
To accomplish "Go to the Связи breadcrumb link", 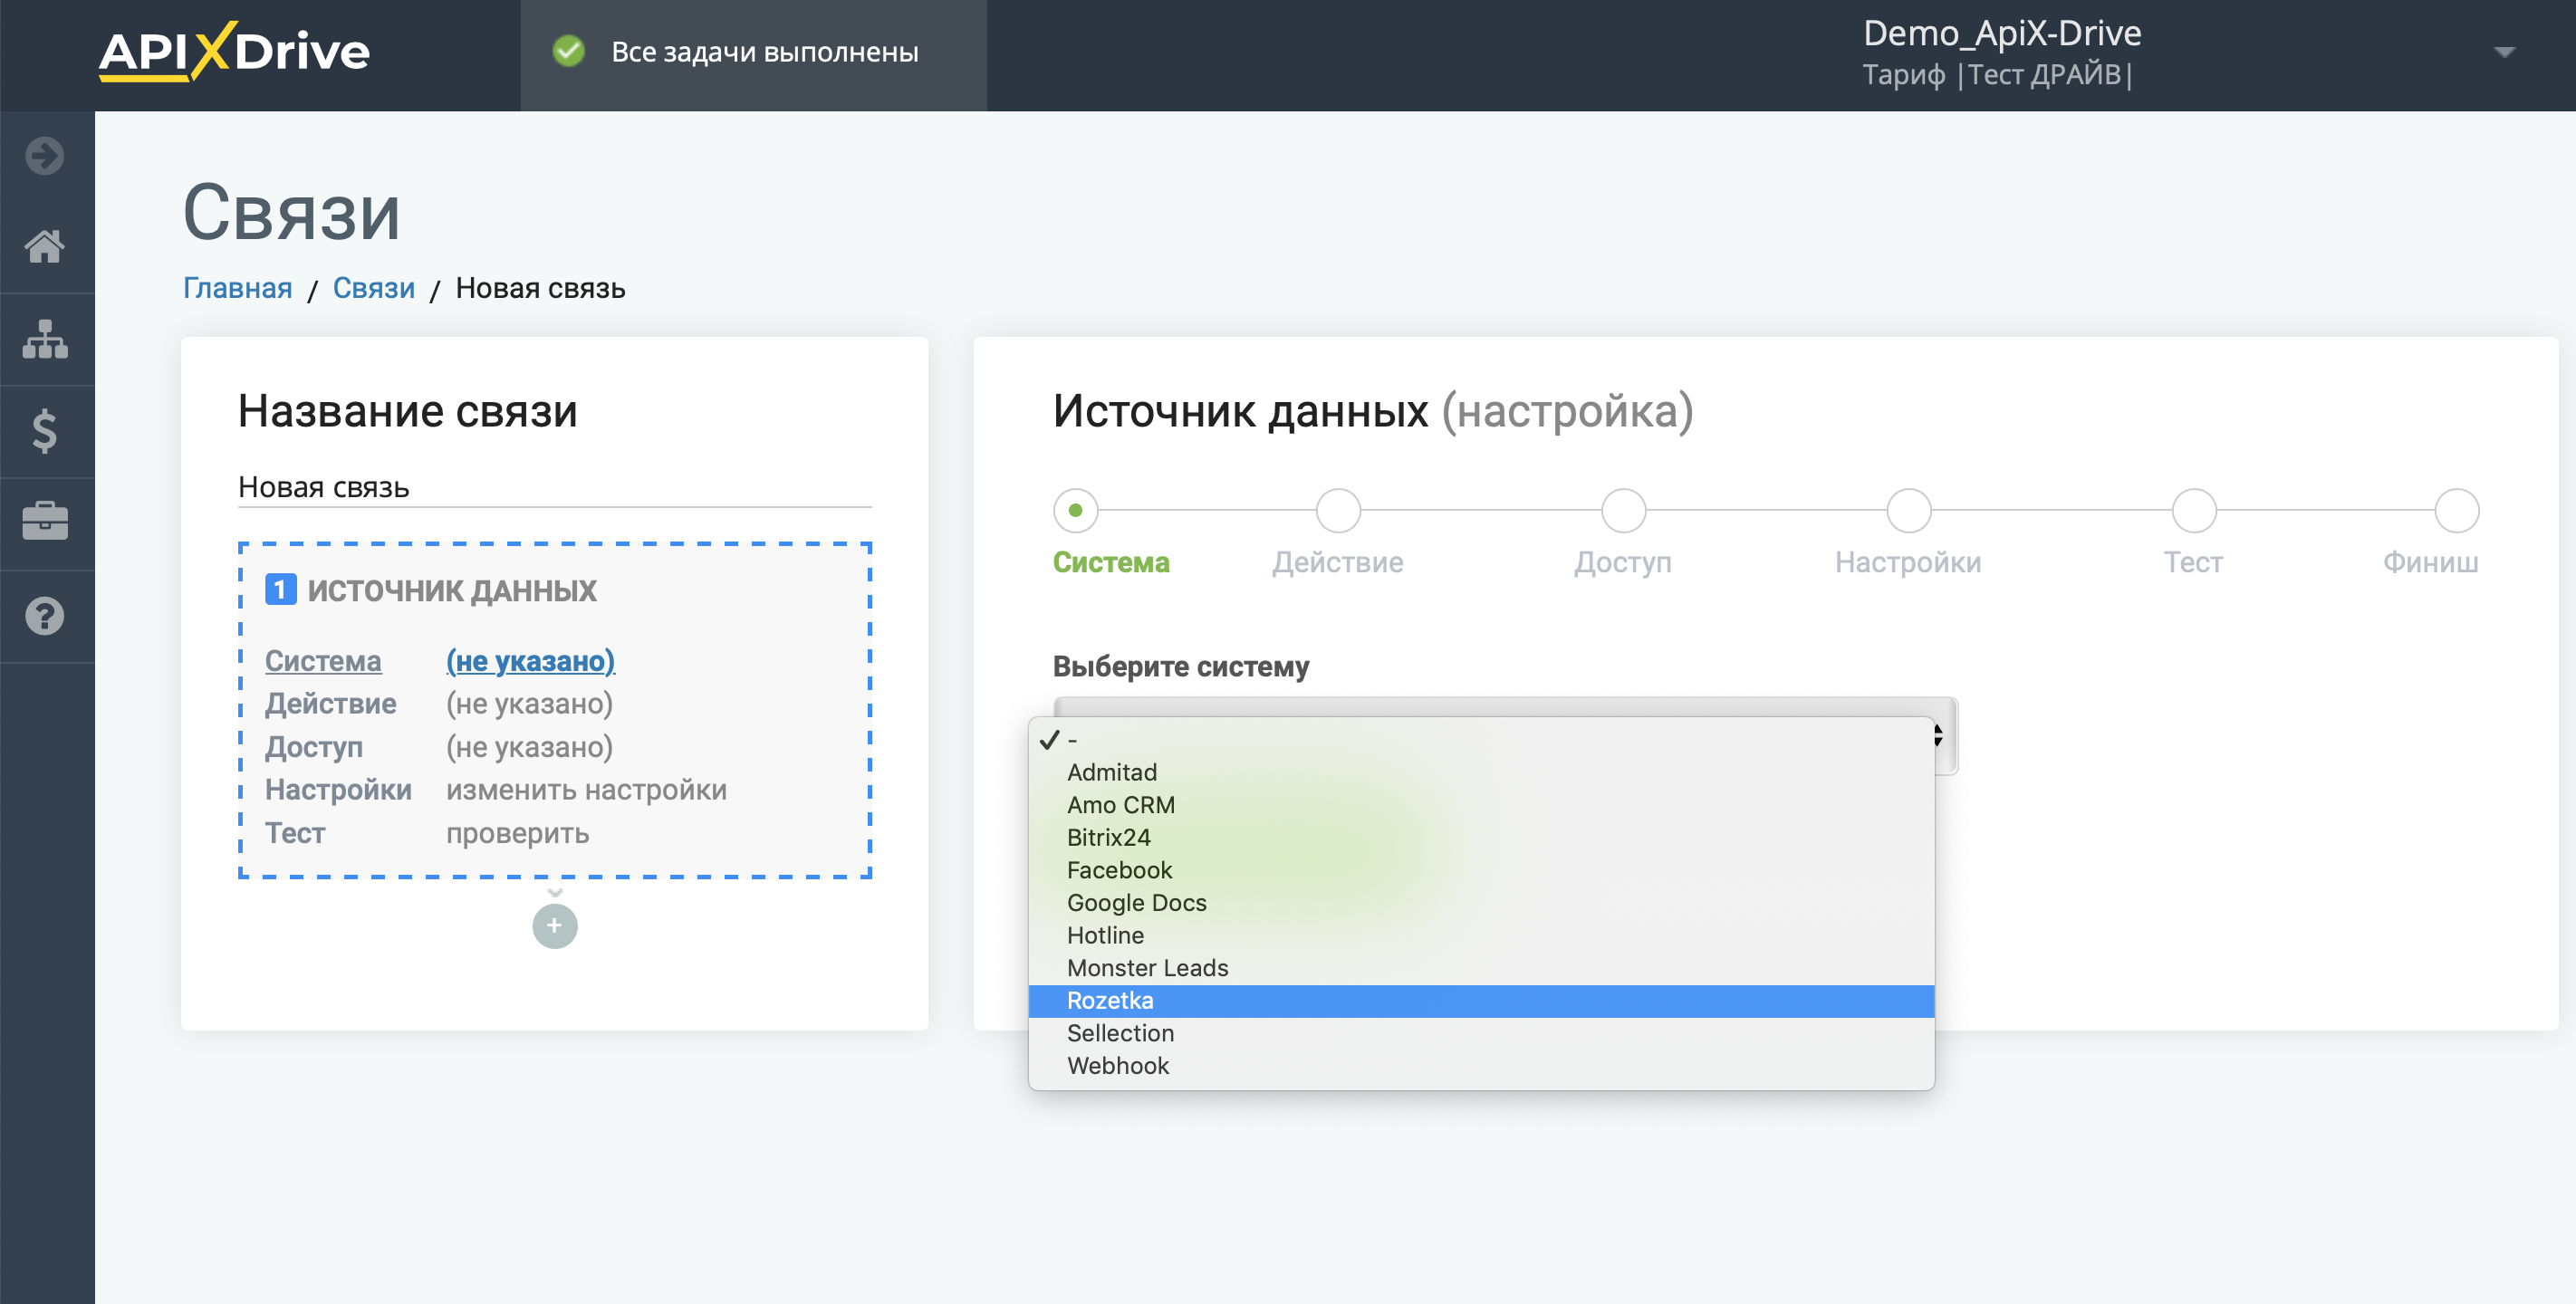I will point(374,288).
